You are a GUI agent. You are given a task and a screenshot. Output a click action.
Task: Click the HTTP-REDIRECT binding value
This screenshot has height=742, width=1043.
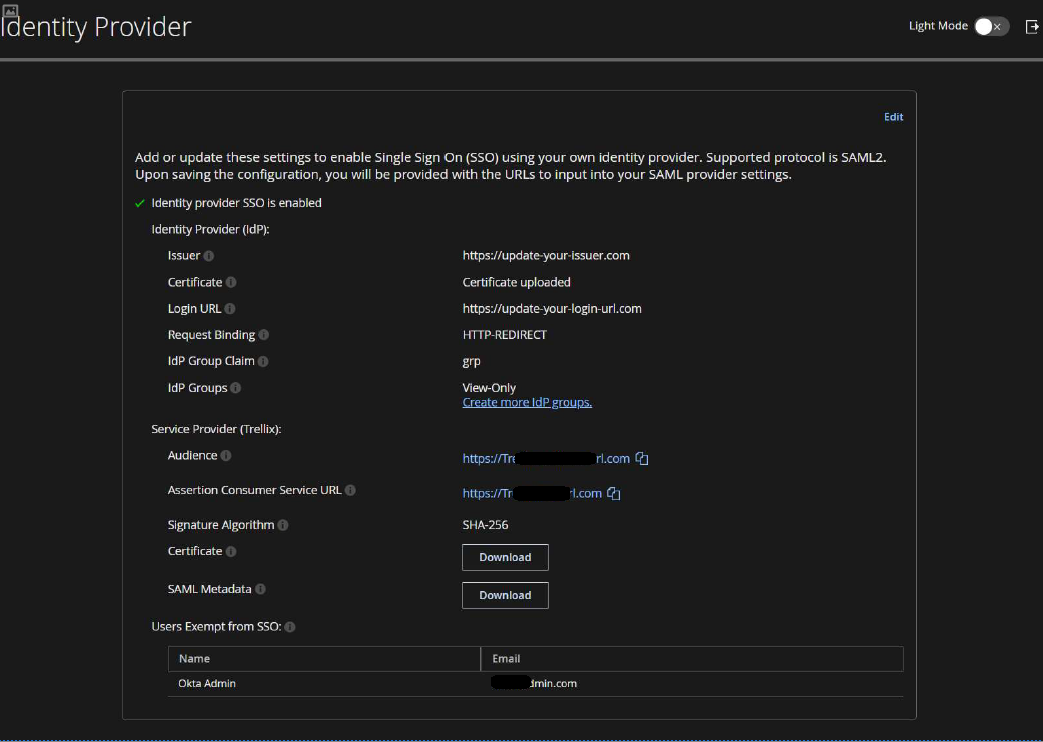pyautogui.click(x=504, y=335)
